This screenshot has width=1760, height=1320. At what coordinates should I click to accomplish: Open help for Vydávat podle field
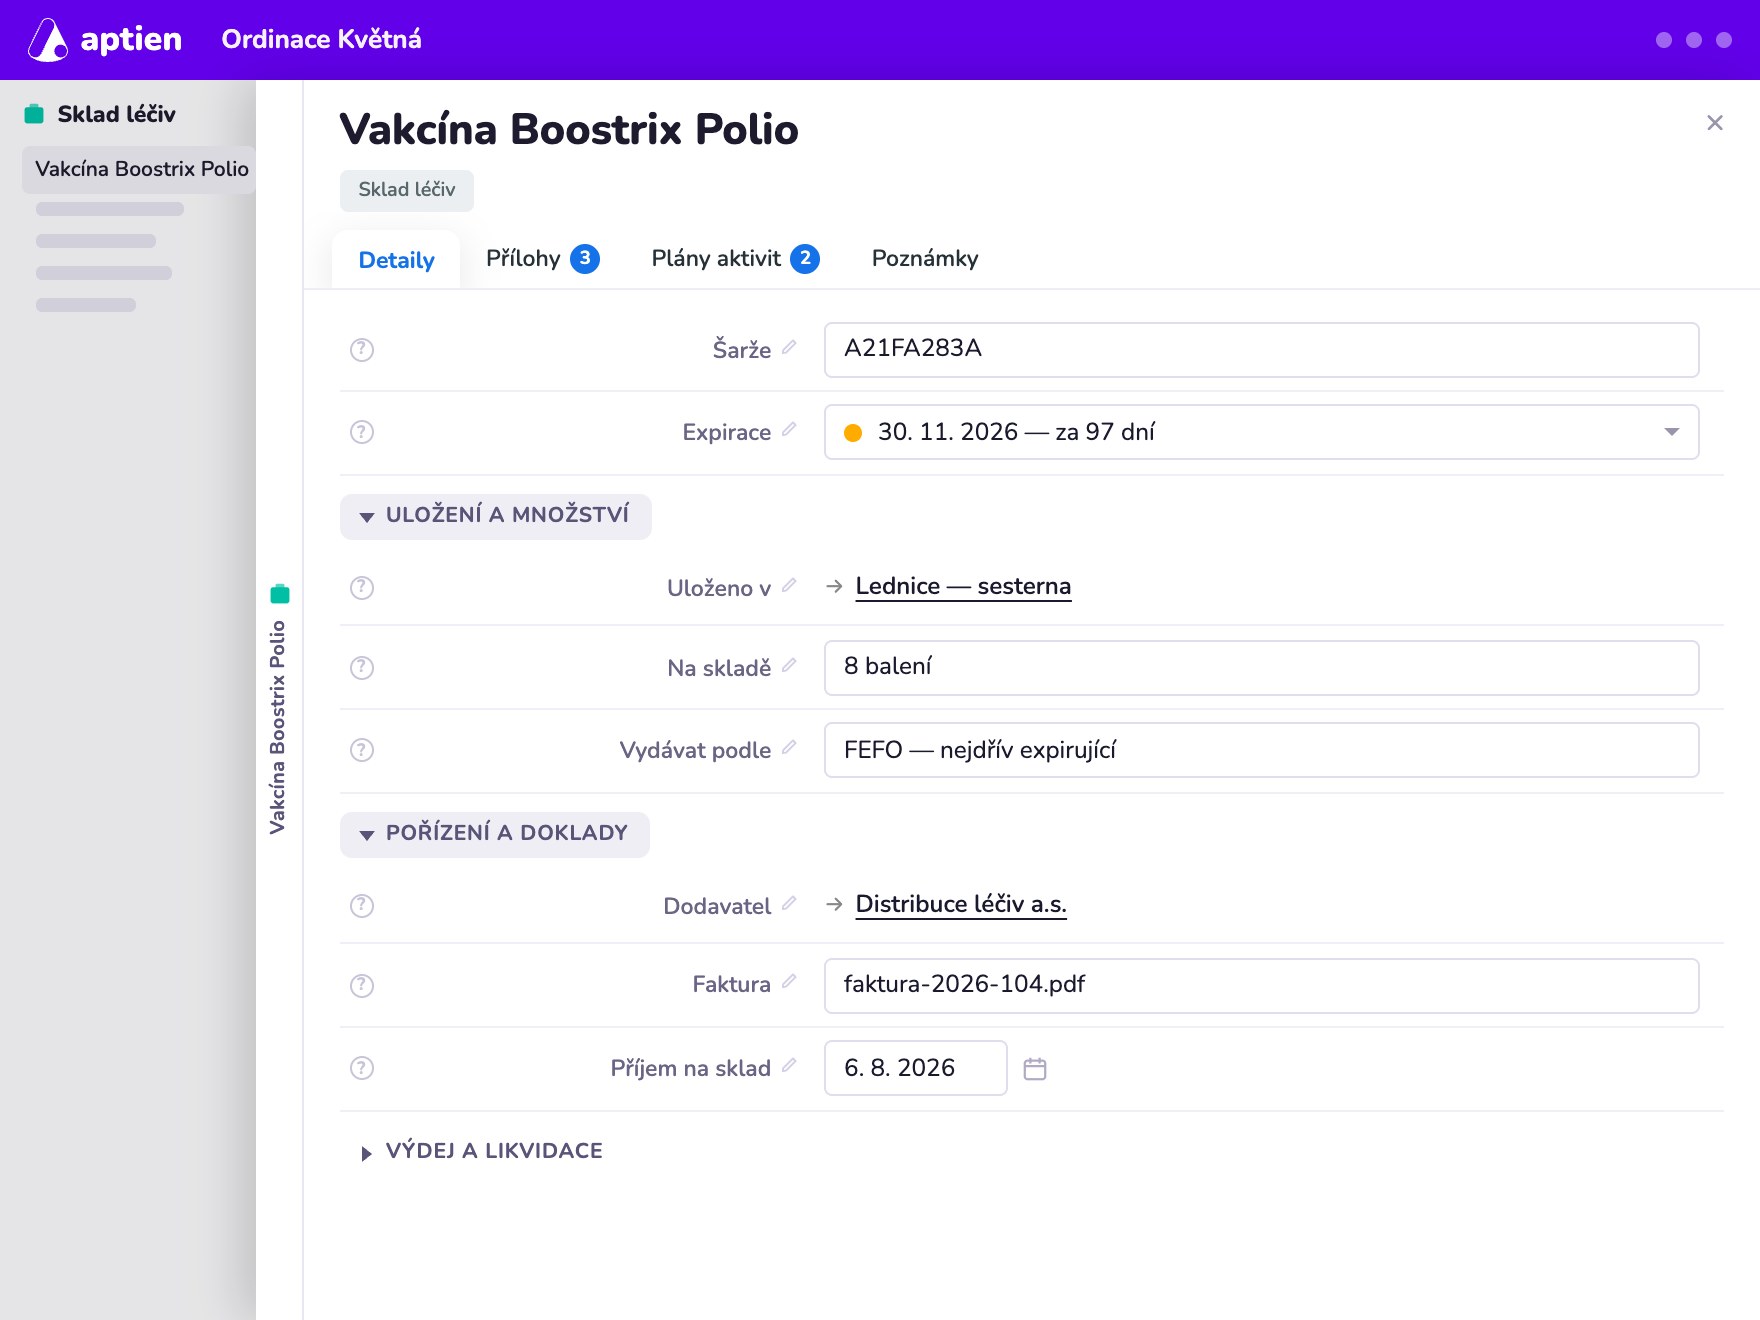click(x=362, y=750)
